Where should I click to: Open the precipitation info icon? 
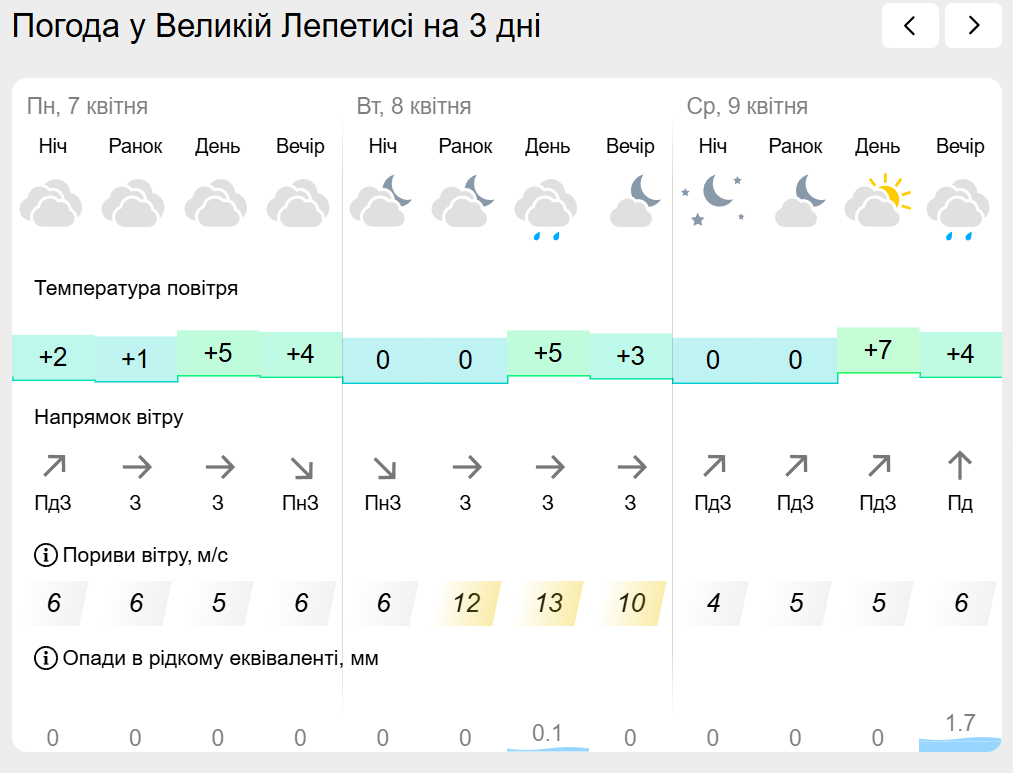tap(45, 658)
